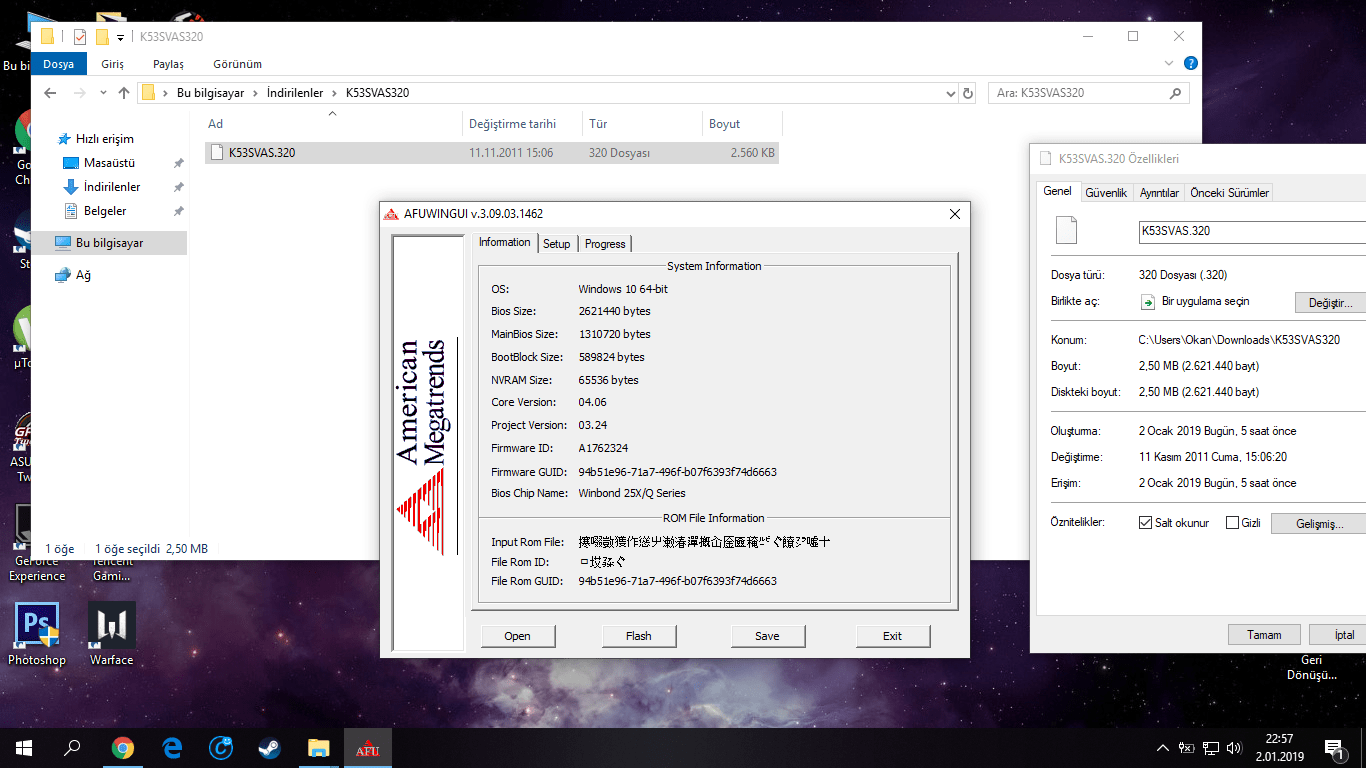The width and height of the screenshot is (1366, 768).
Task: Open Warface desktop shortcut
Action: (111, 635)
